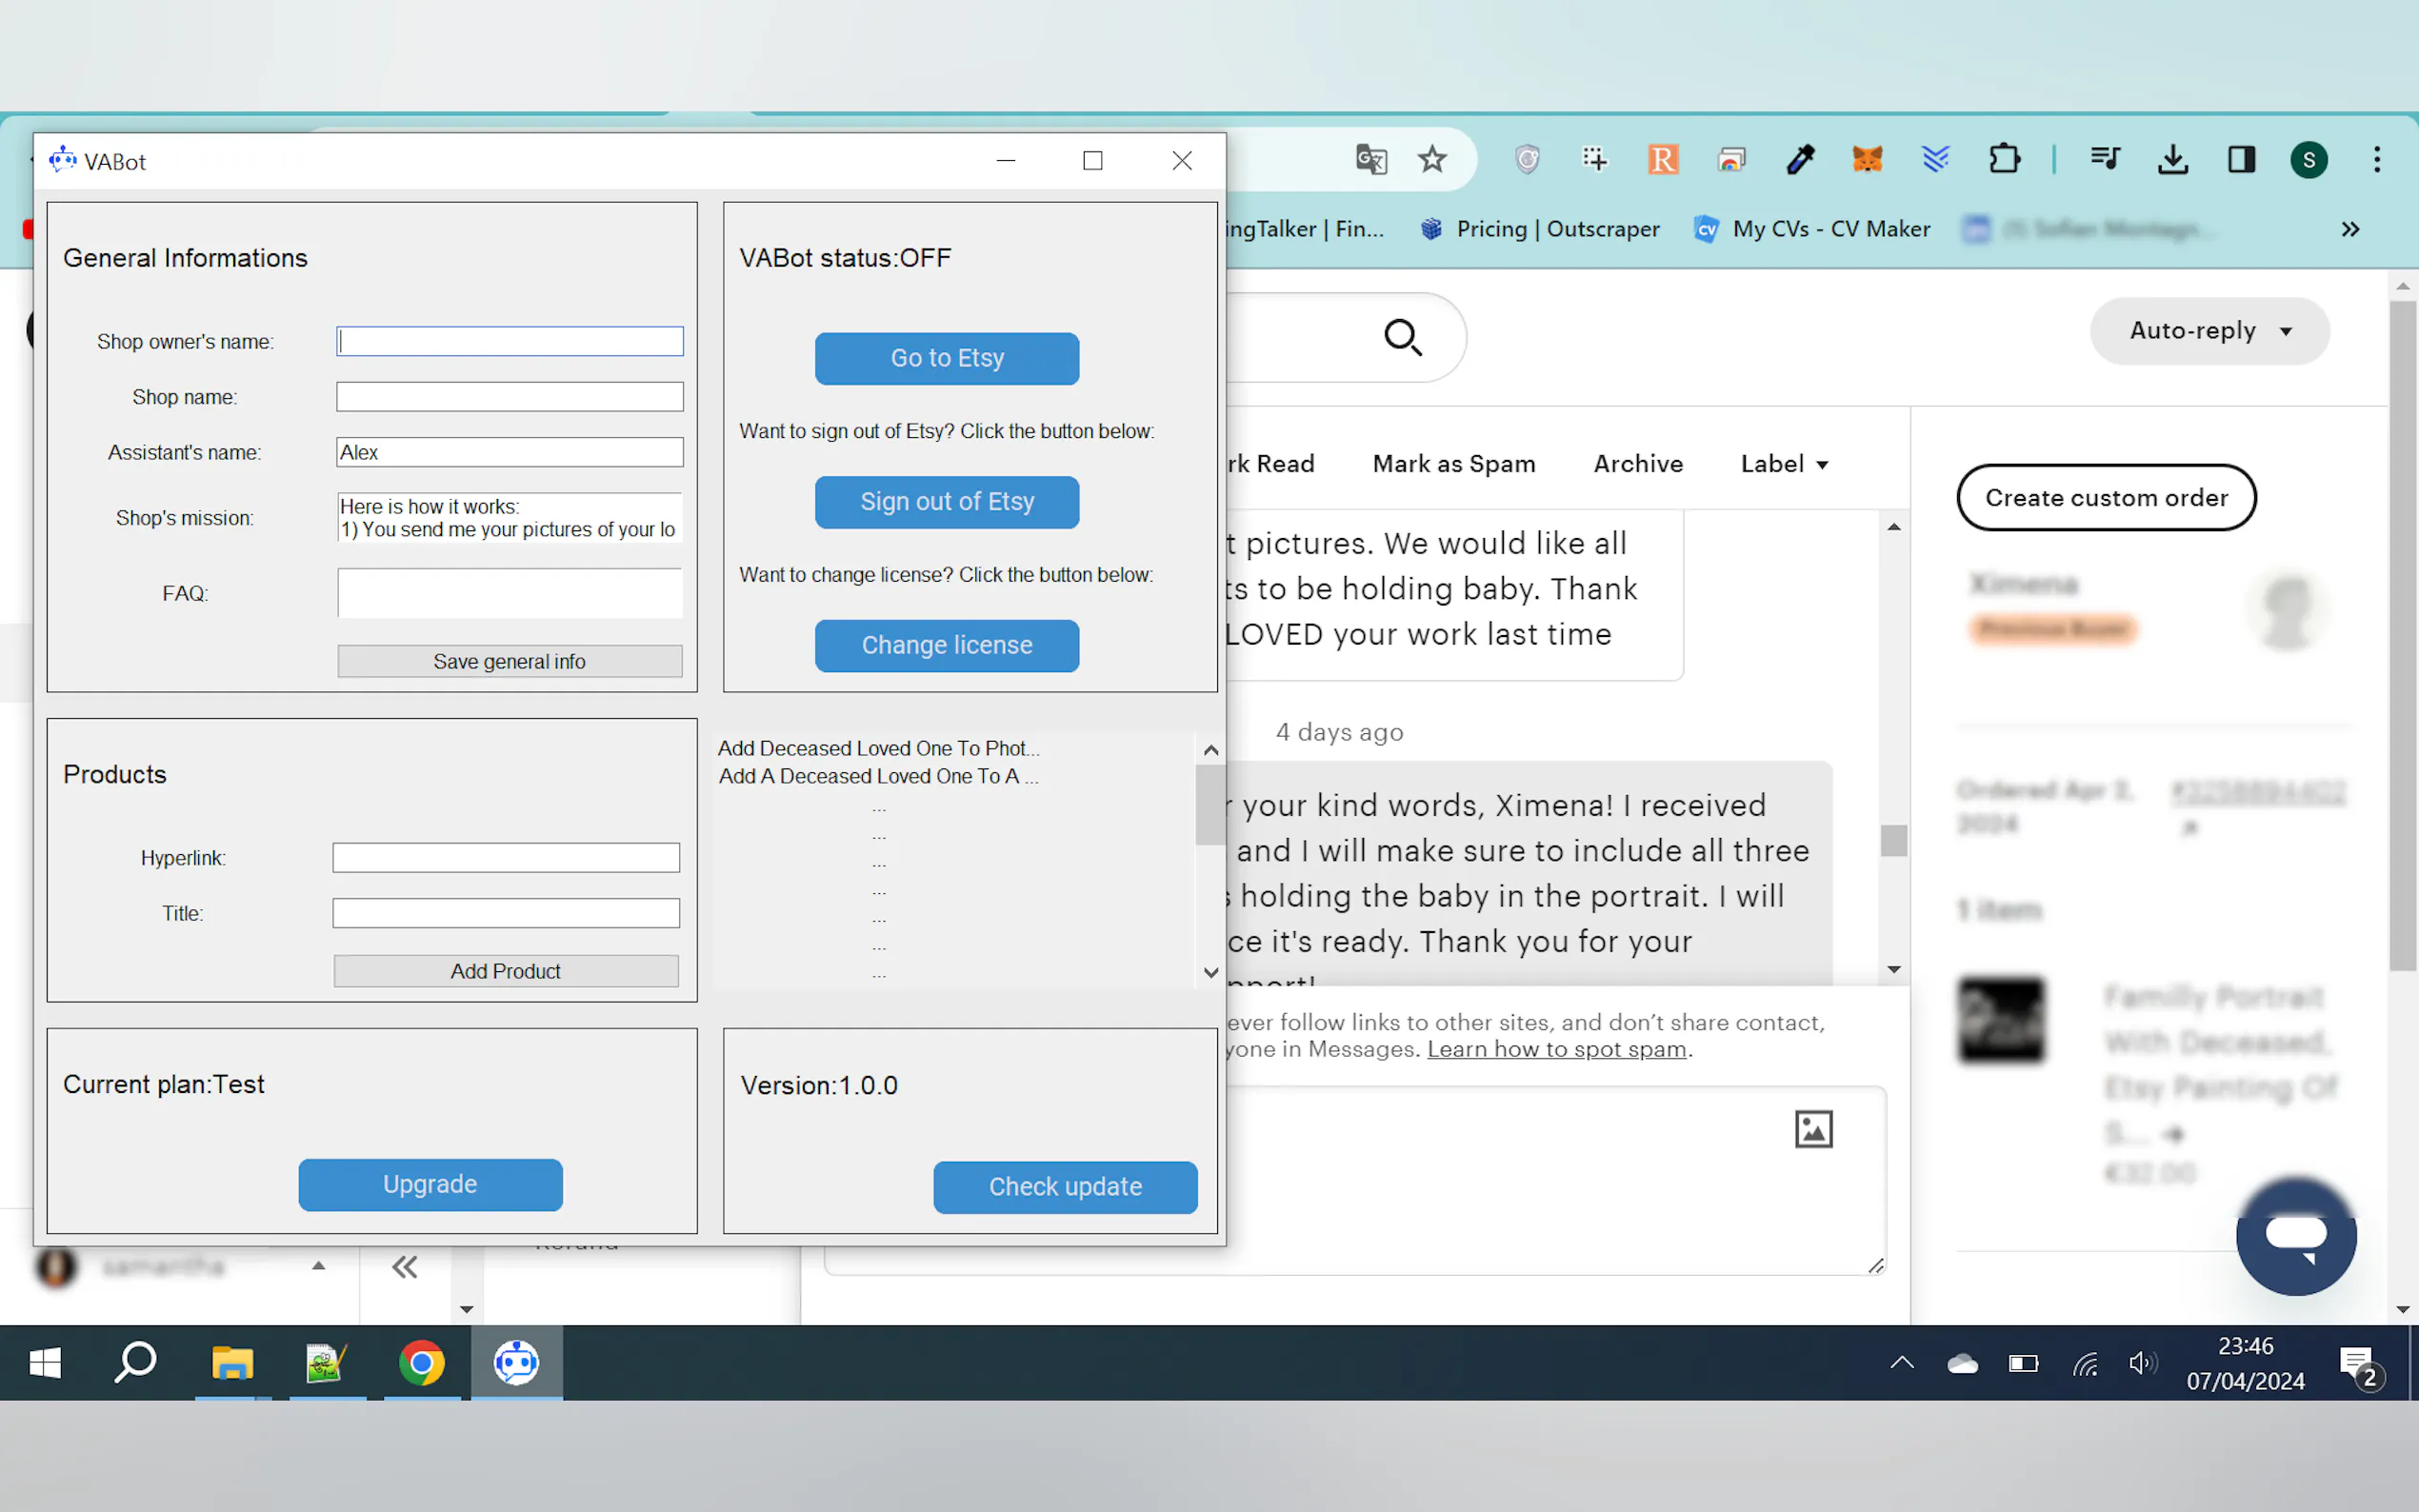2419x1512 pixels.
Task: Toggle the Chrome side panel icon
Action: [x=2241, y=160]
